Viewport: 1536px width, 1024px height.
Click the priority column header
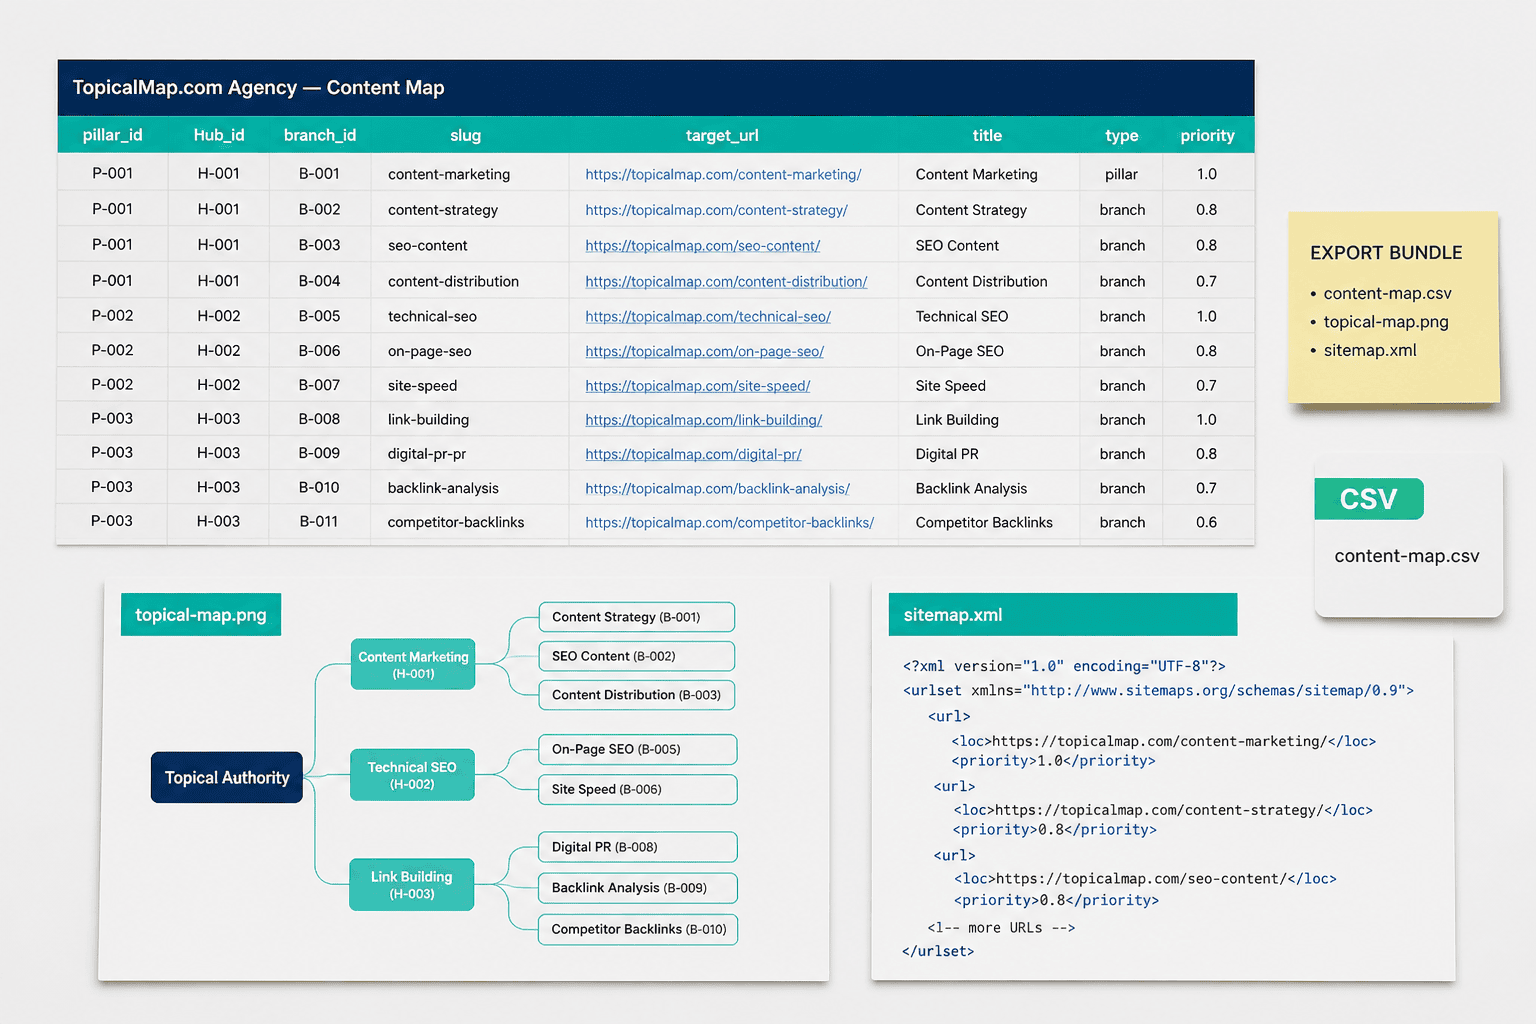click(1207, 135)
